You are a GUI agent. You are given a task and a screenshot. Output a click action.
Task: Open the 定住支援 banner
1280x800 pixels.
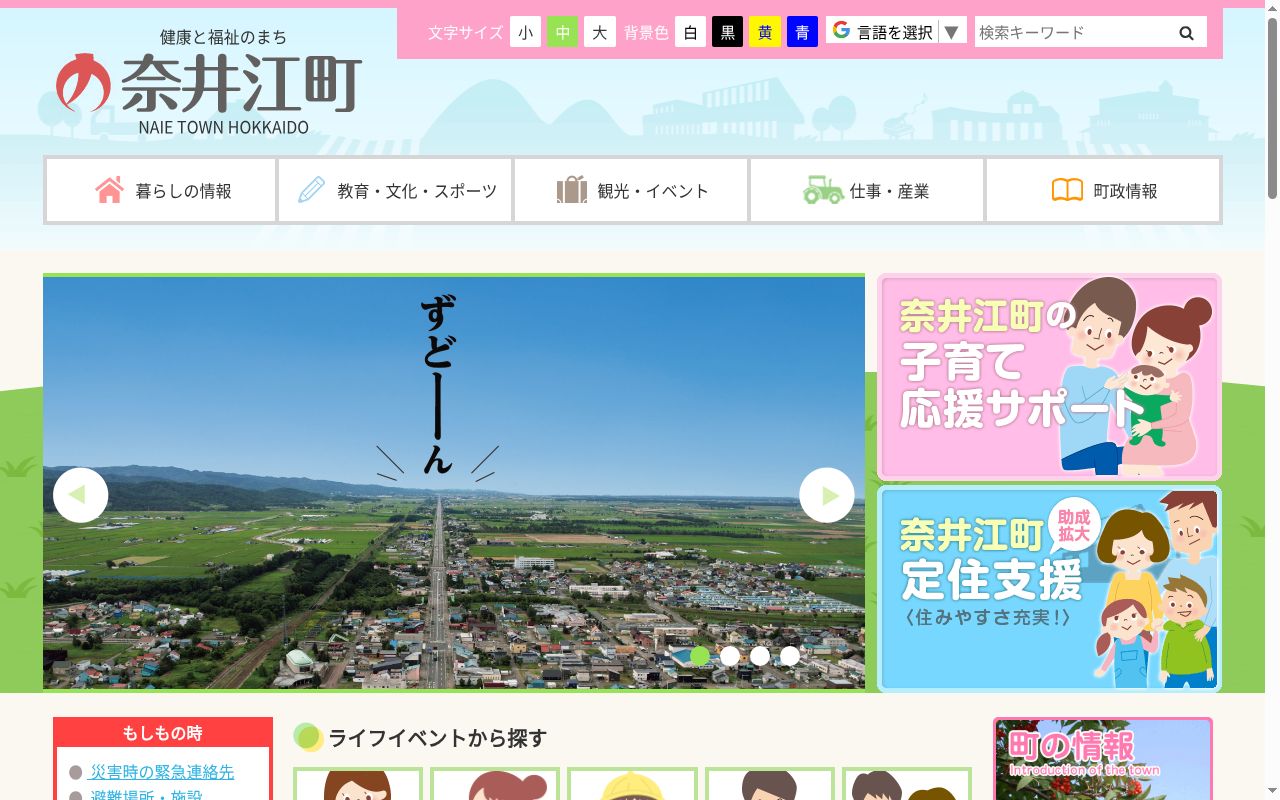coord(1049,589)
